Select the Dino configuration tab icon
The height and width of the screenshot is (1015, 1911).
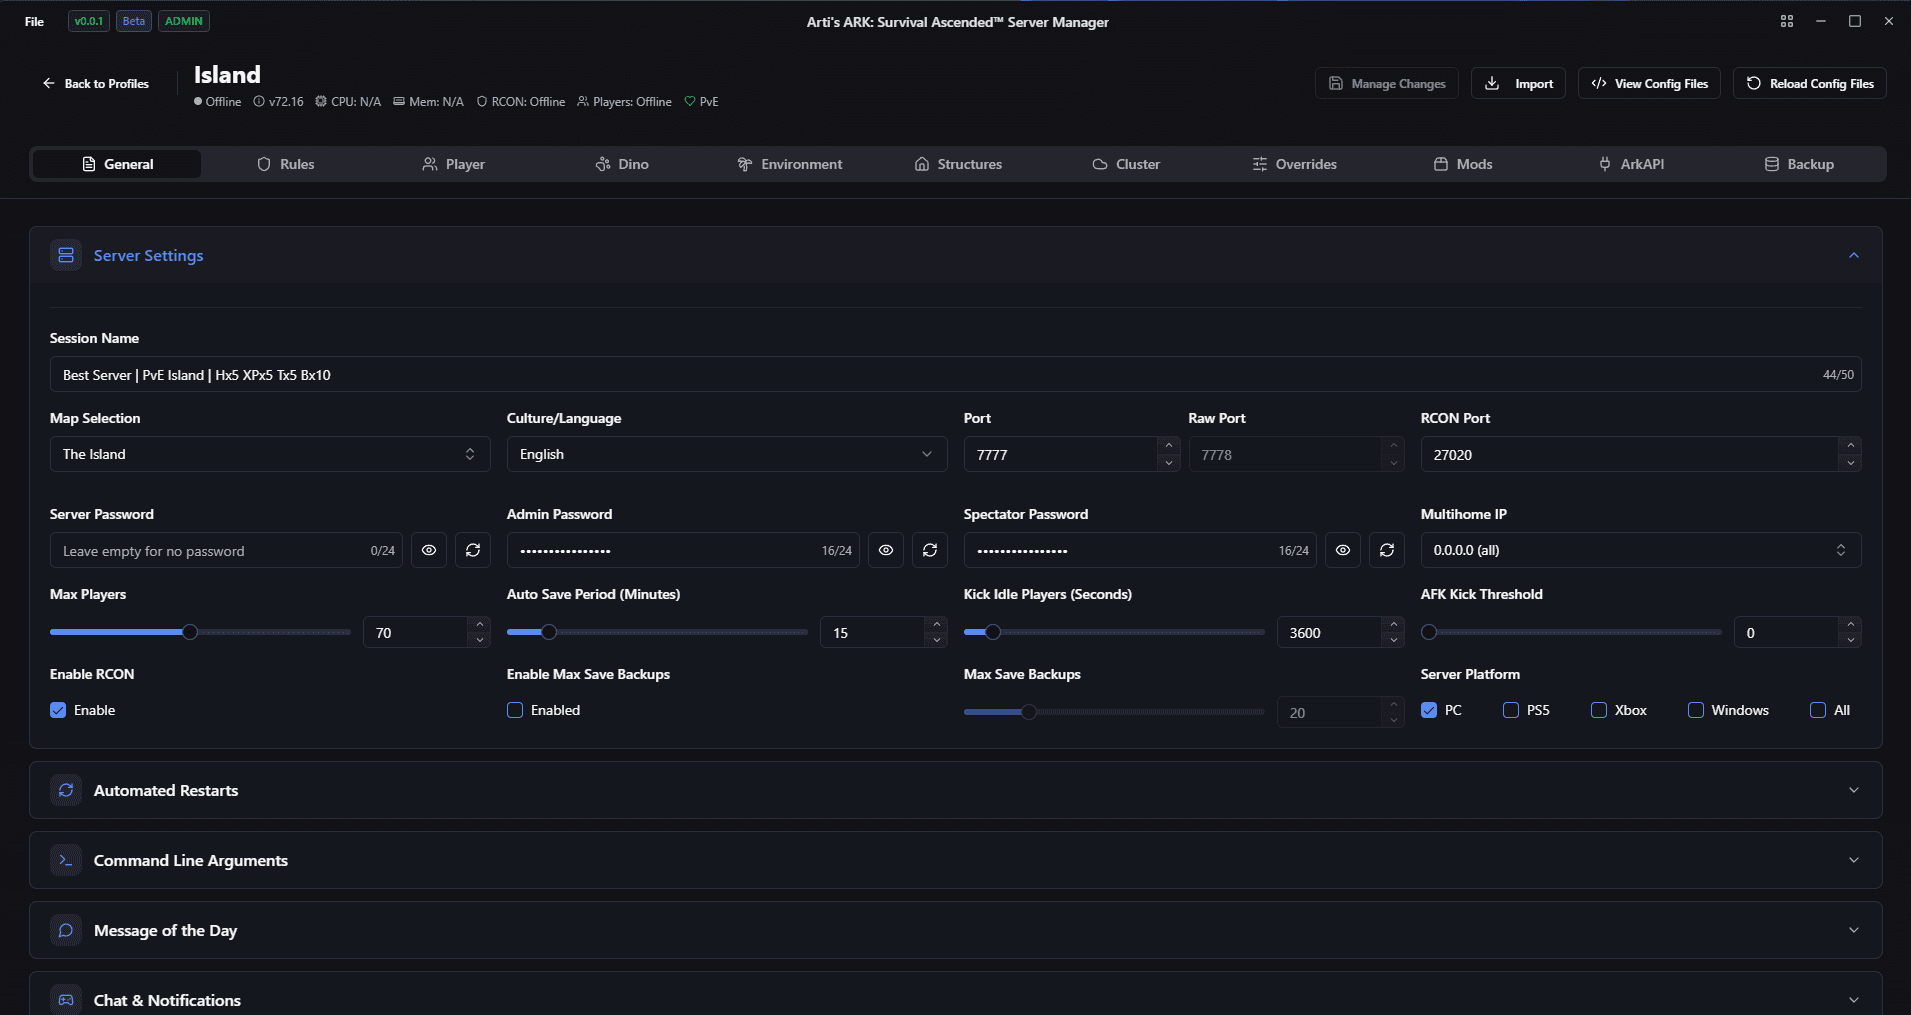coord(603,164)
